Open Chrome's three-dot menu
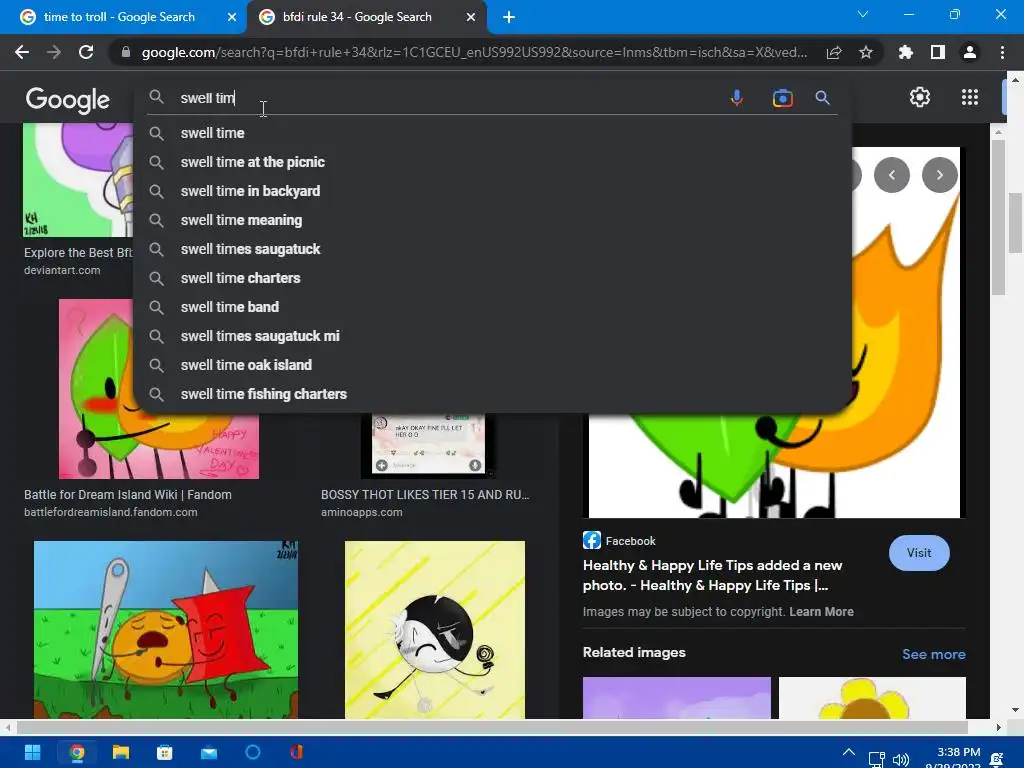The height and width of the screenshot is (768, 1024). pos(1002,52)
